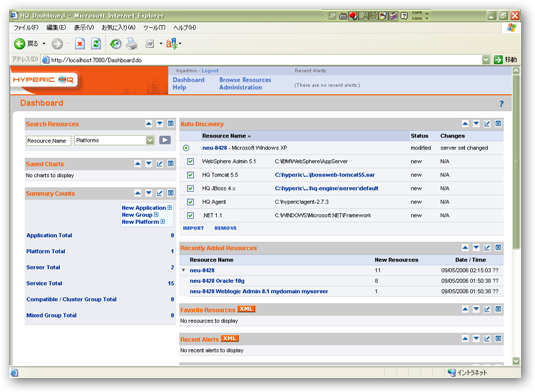Click the Browse Resources navigation link

click(x=245, y=80)
